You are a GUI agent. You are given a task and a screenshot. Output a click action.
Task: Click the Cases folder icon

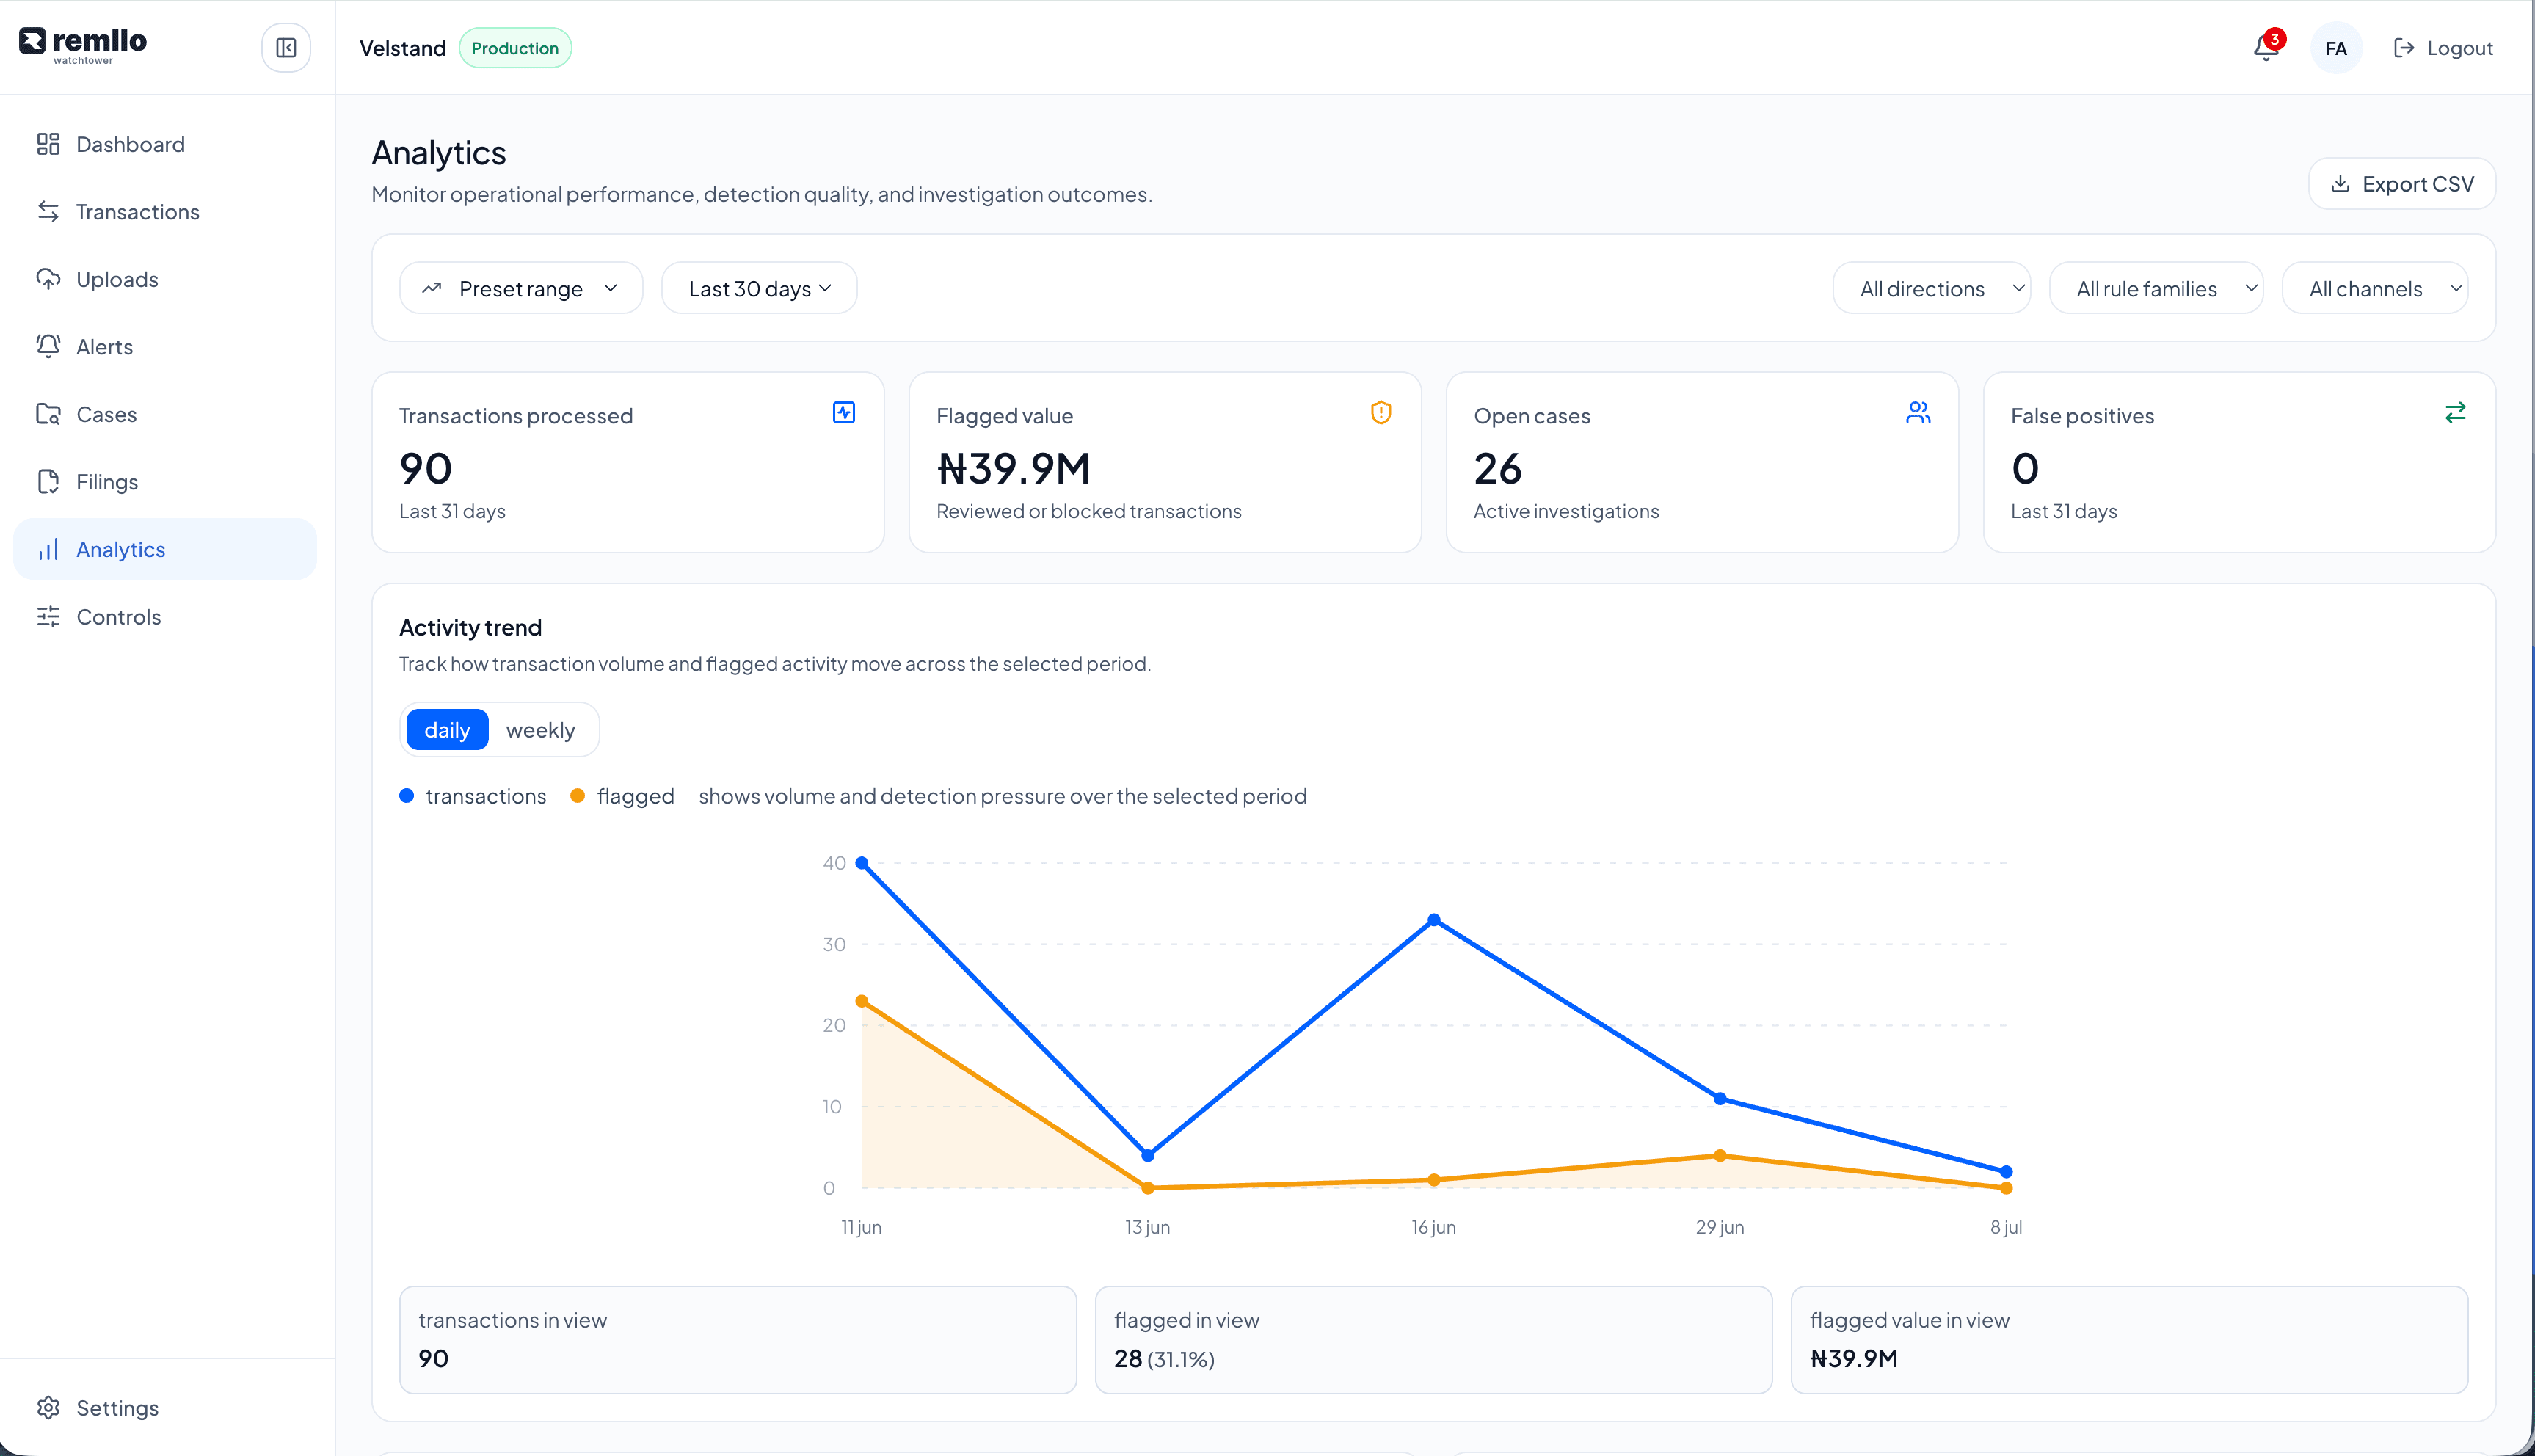coord(48,414)
